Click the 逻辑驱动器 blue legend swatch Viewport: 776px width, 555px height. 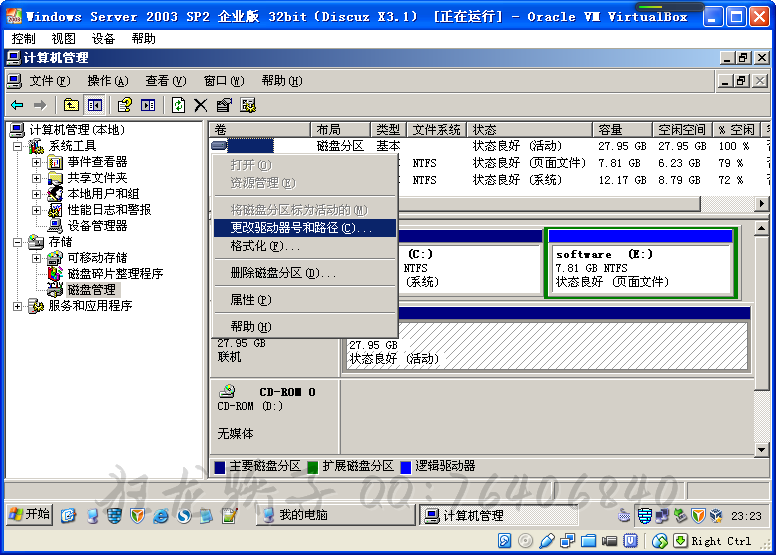tap(405, 467)
